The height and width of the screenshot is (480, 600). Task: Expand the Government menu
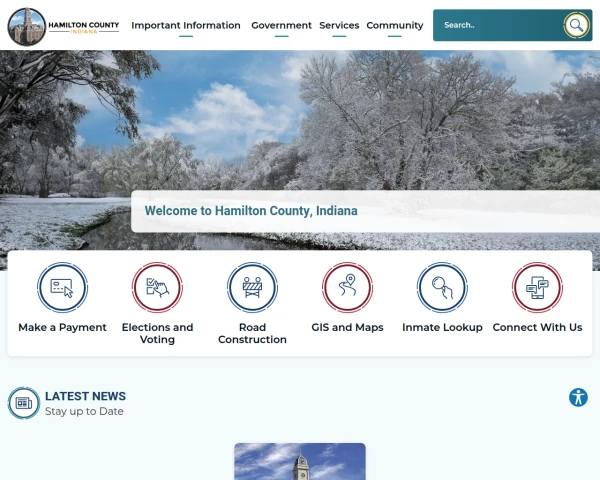(281, 25)
